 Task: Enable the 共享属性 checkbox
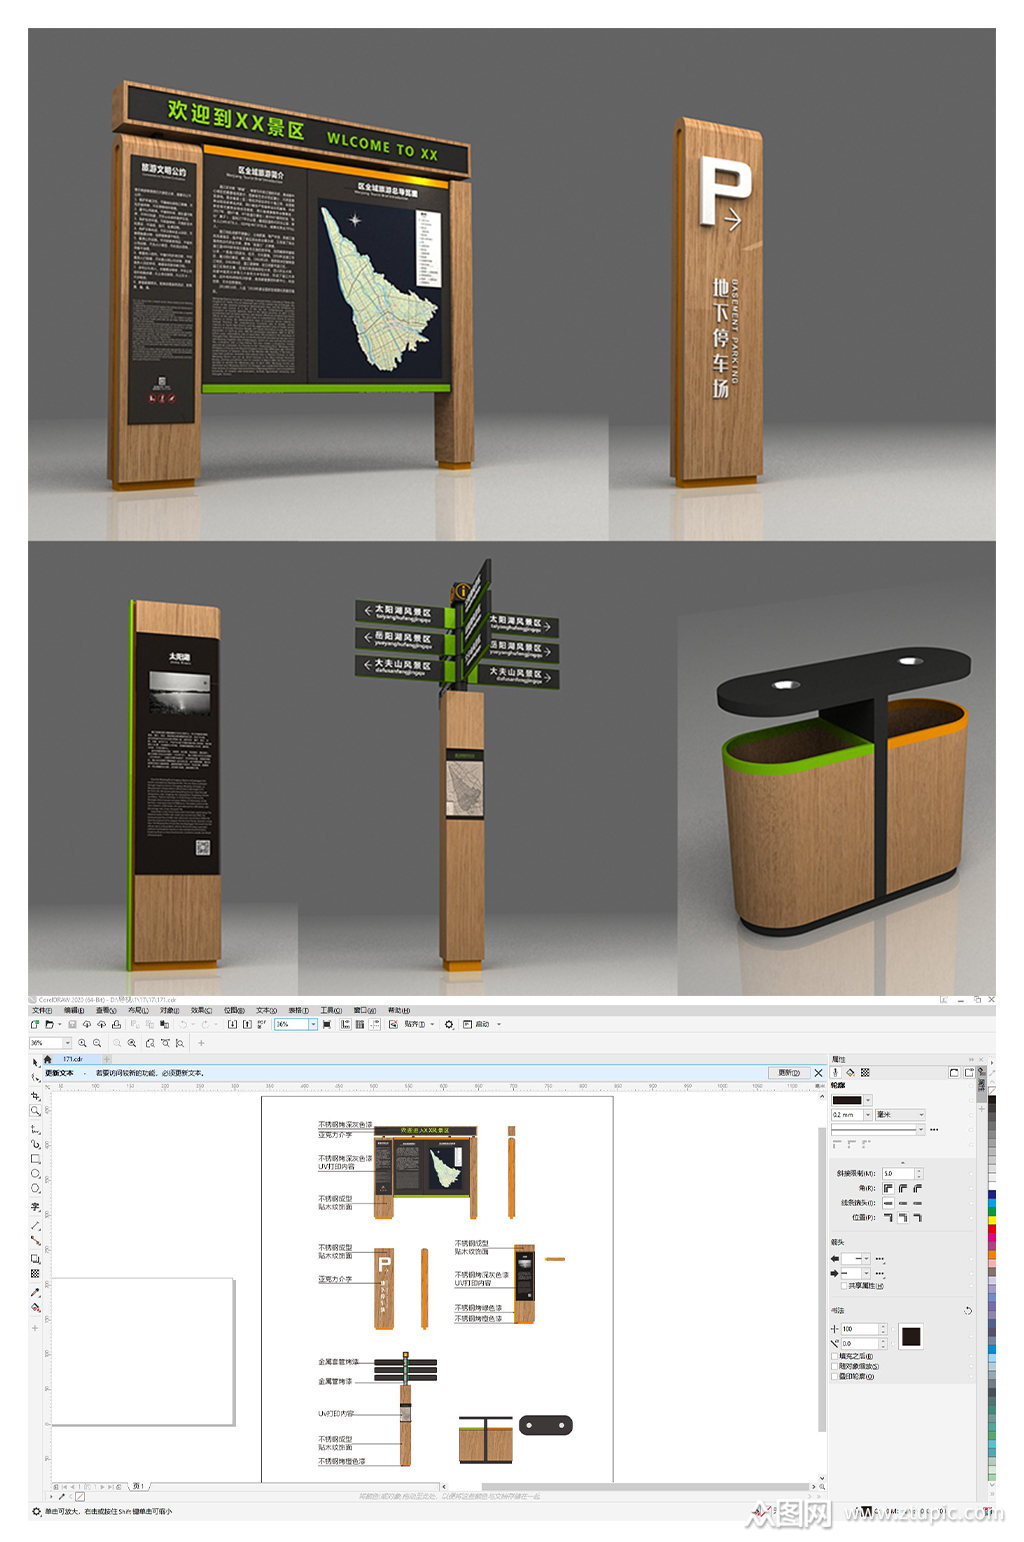(844, 1286)
